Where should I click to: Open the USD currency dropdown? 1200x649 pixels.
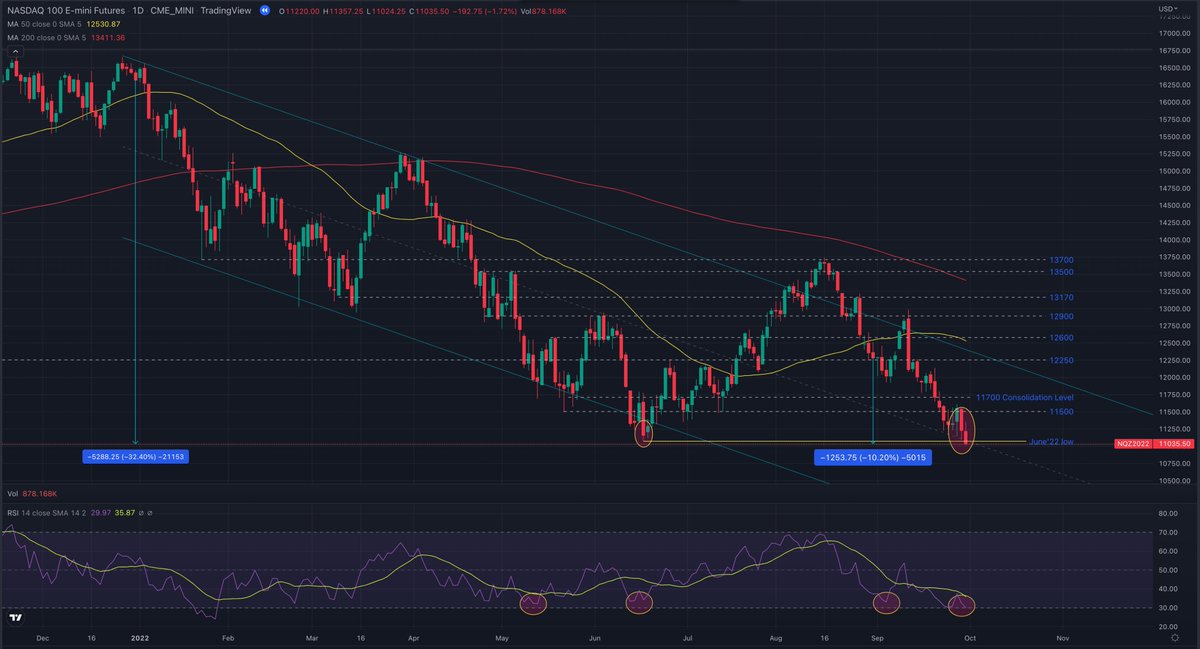click(x=1170, y=9)
